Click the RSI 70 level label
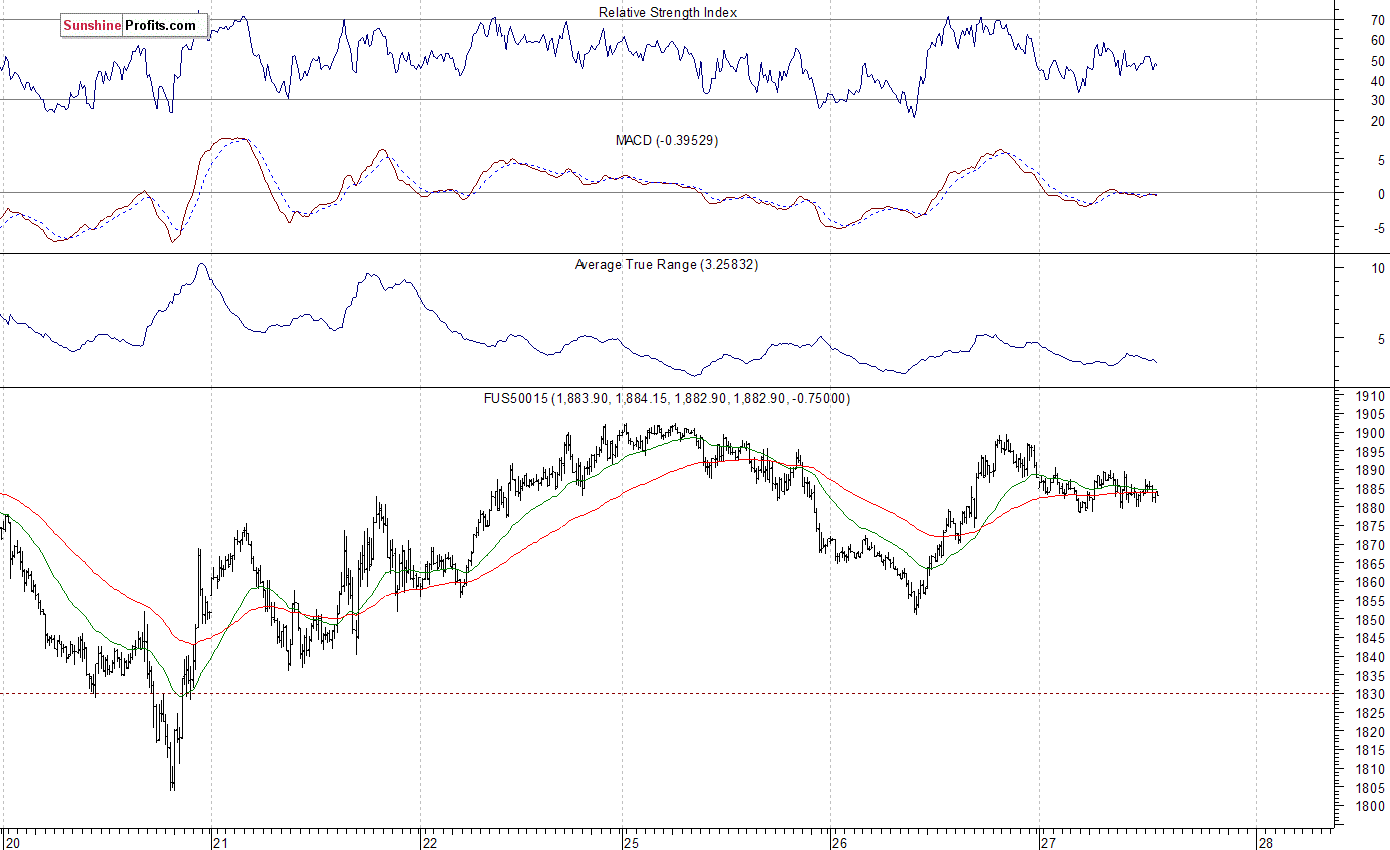 [x=1377, y=20]
